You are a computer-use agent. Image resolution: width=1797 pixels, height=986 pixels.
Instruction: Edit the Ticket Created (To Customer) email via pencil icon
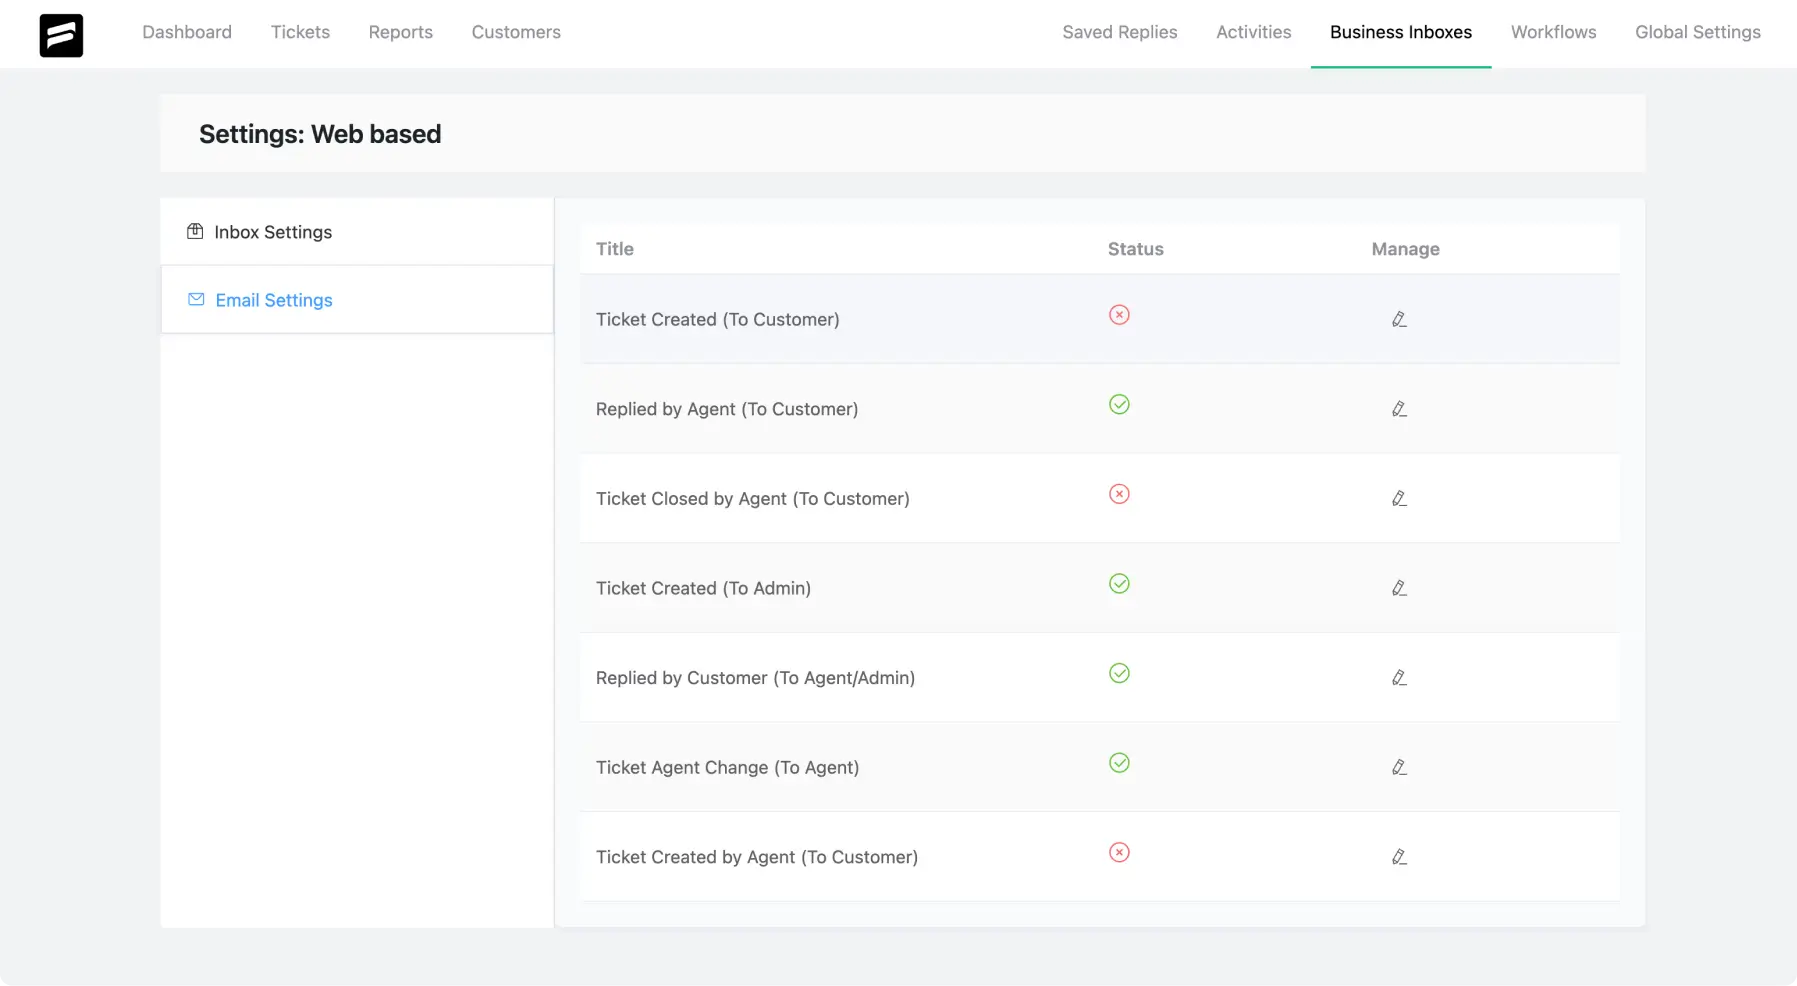pos(1399,318)
